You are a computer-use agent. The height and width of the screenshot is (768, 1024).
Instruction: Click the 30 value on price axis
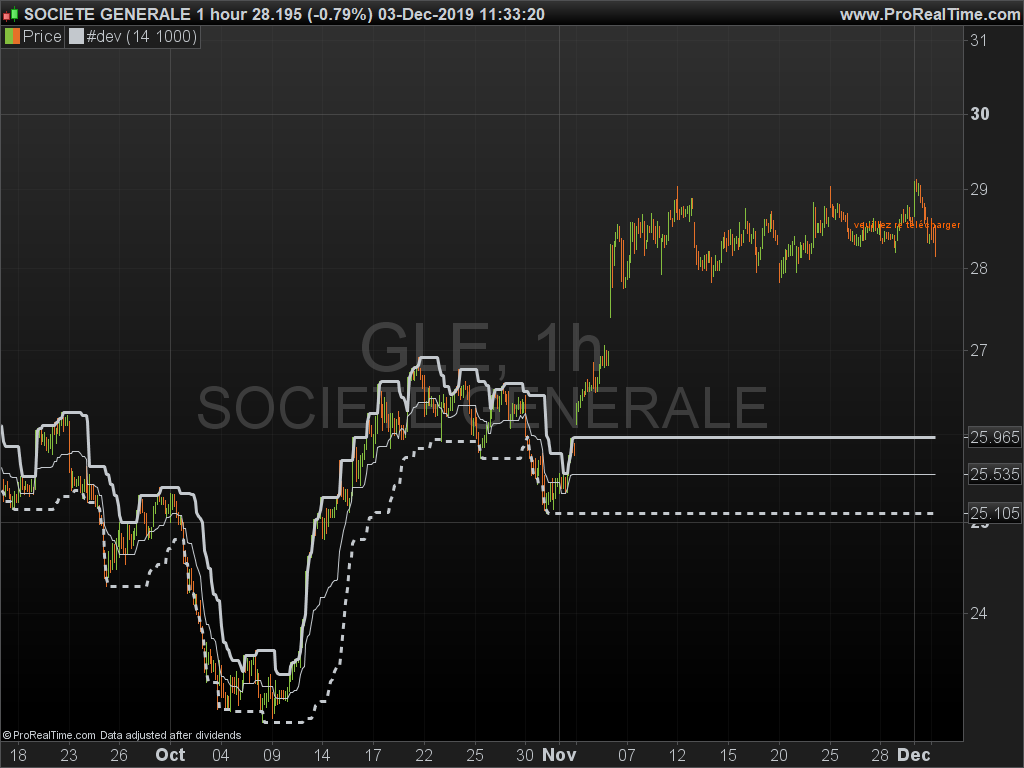tap(980, 114)
